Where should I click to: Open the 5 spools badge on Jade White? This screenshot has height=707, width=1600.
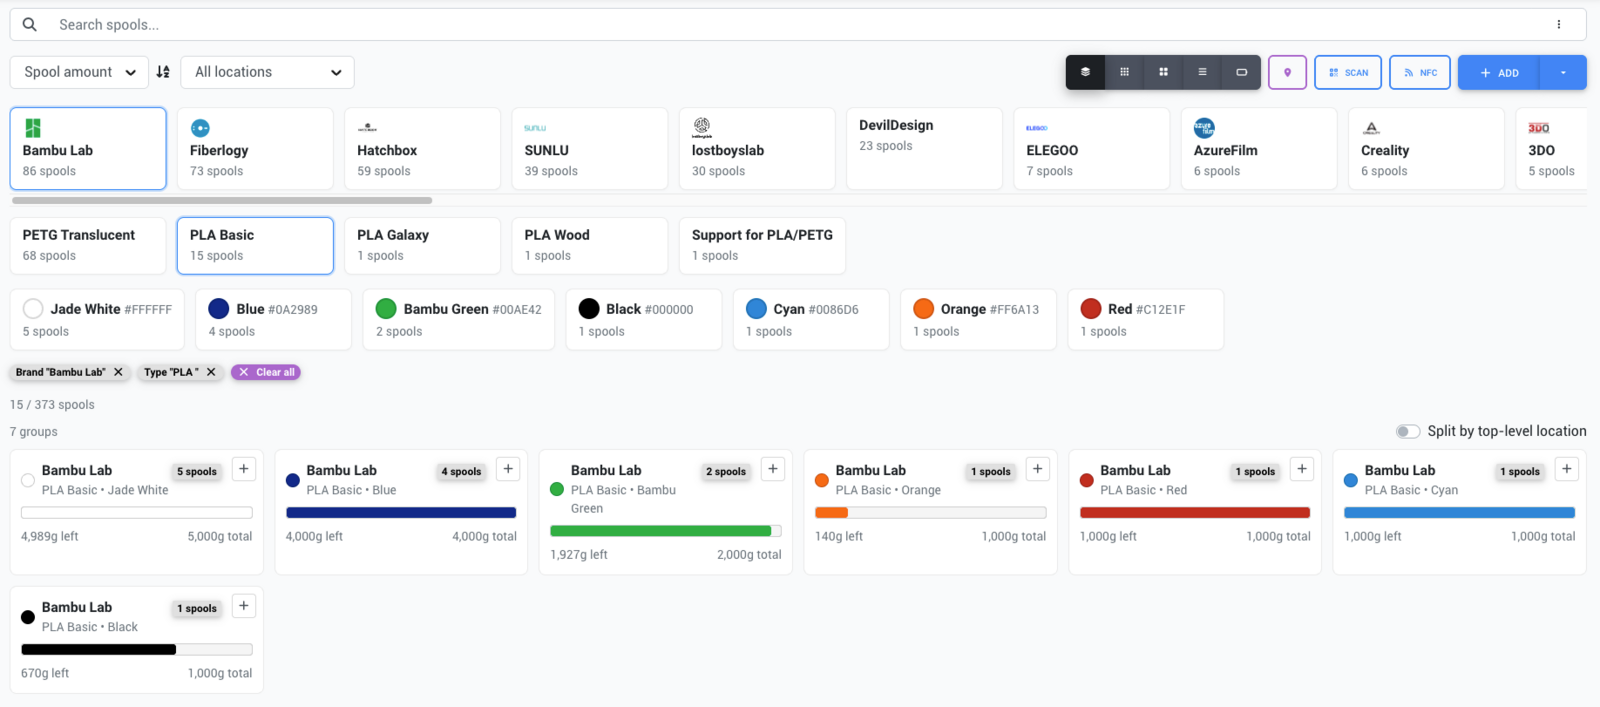[197, 471]
